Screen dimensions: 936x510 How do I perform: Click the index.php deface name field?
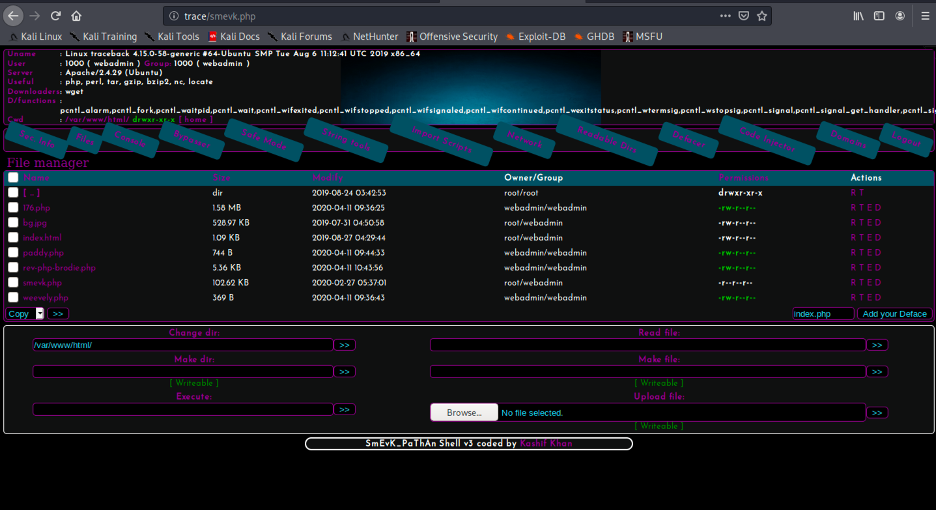[823, 314]
